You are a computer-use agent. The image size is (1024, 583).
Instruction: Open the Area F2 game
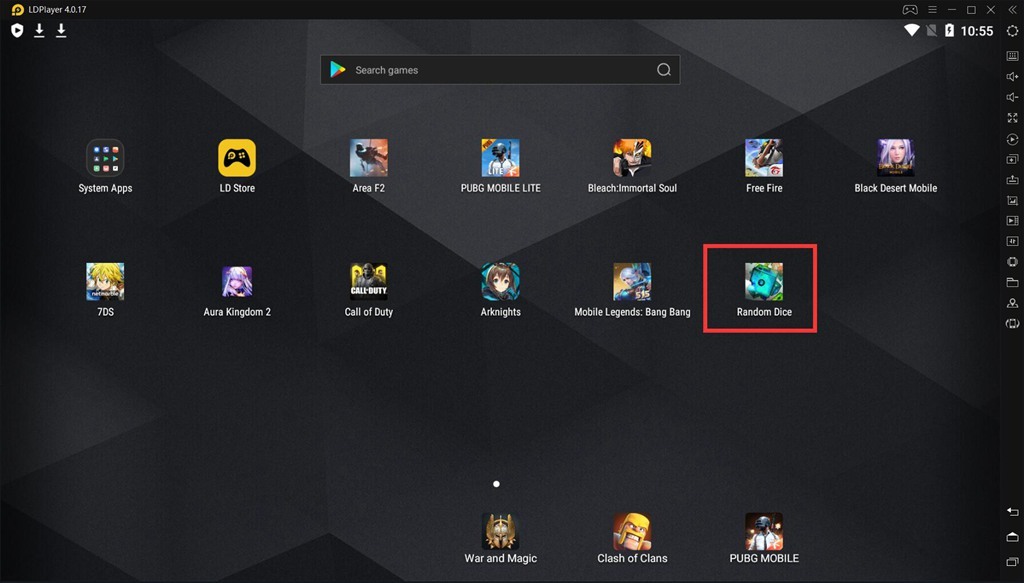coord(369,158)
